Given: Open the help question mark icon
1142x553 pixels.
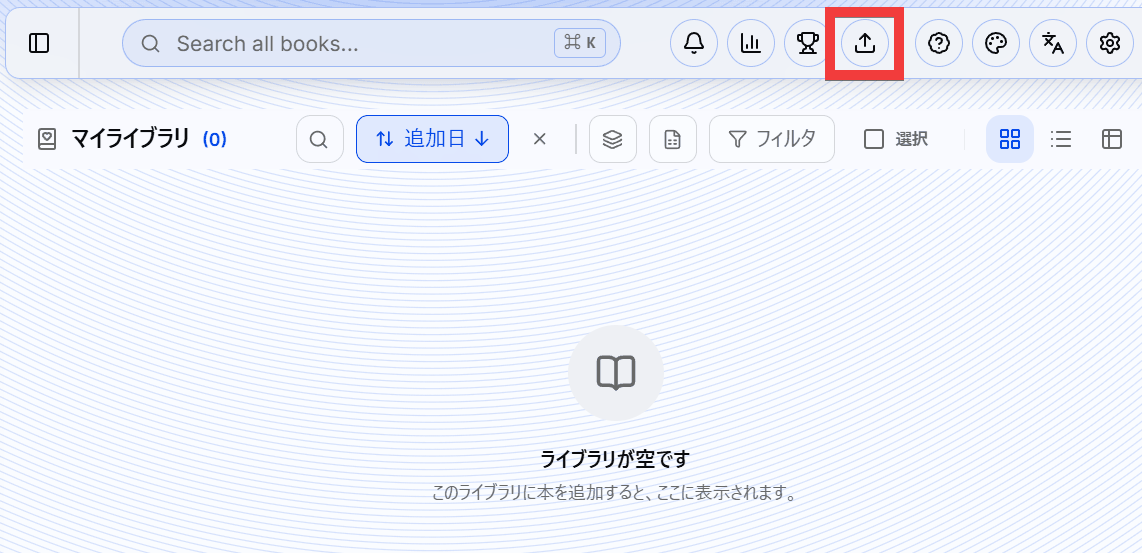Looking at the screenshot, I should (x=939, y=44).
